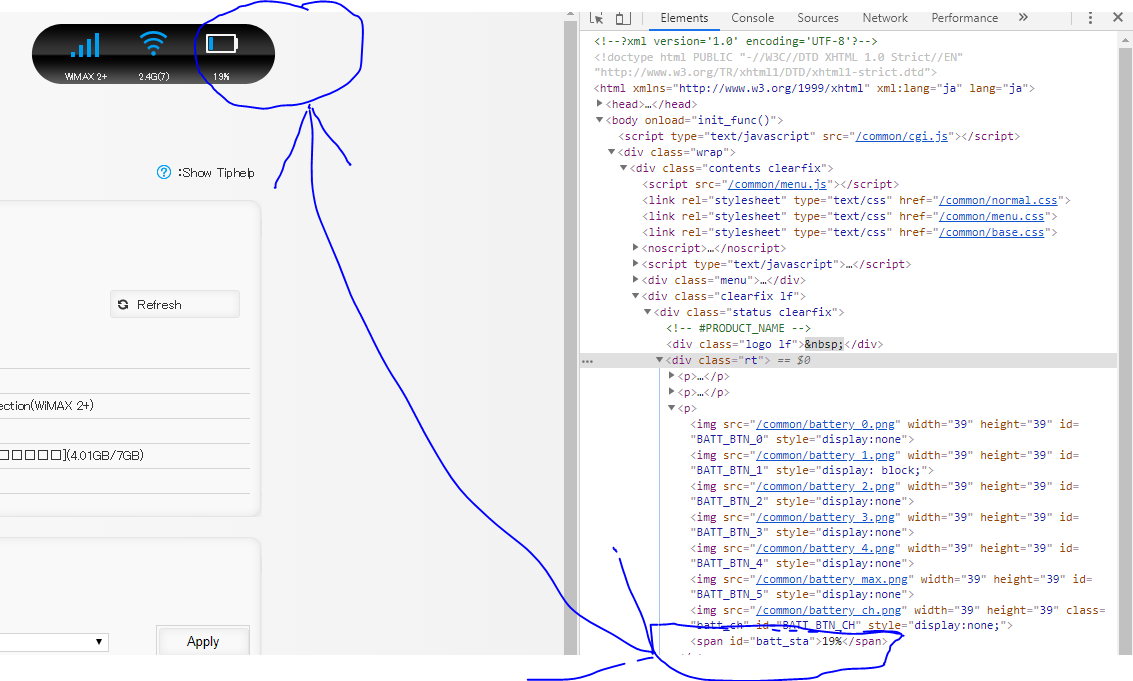
Task: Click the Refresh button
Action: pyautogui.click(x=175, y=304)
